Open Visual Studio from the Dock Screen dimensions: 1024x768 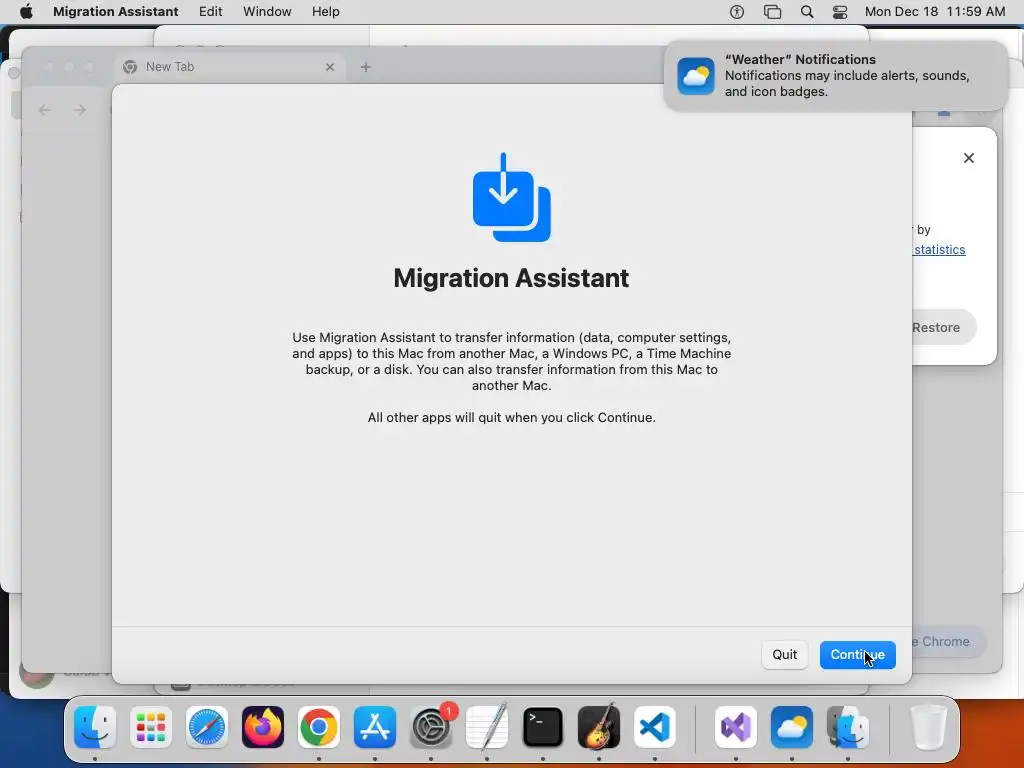[x=736, y=727]
